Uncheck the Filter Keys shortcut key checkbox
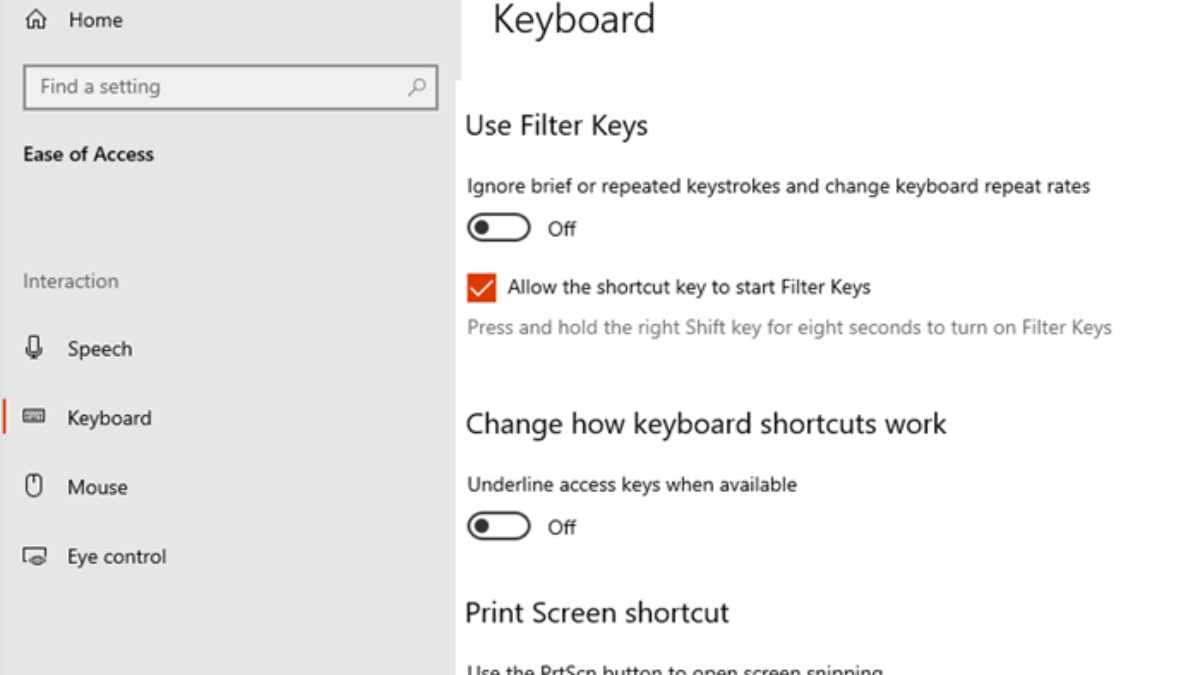The image size is (1200, 675). (x=481, y=288)
